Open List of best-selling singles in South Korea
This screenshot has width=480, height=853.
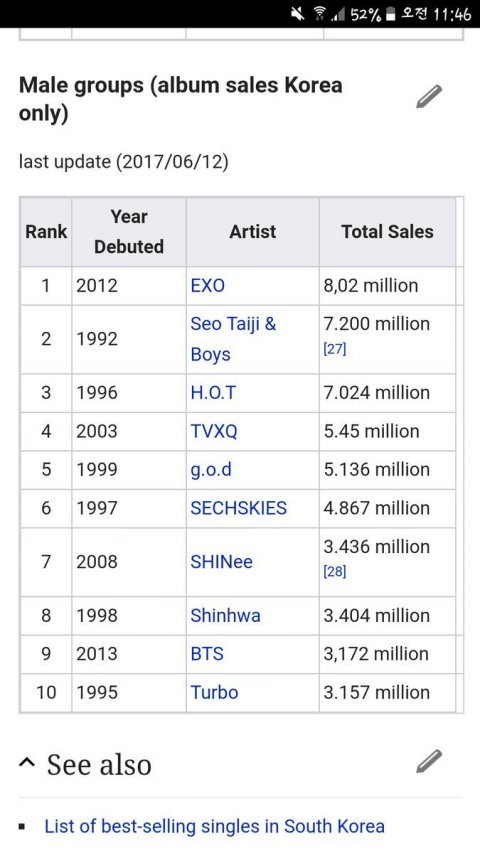pos(214,826)
